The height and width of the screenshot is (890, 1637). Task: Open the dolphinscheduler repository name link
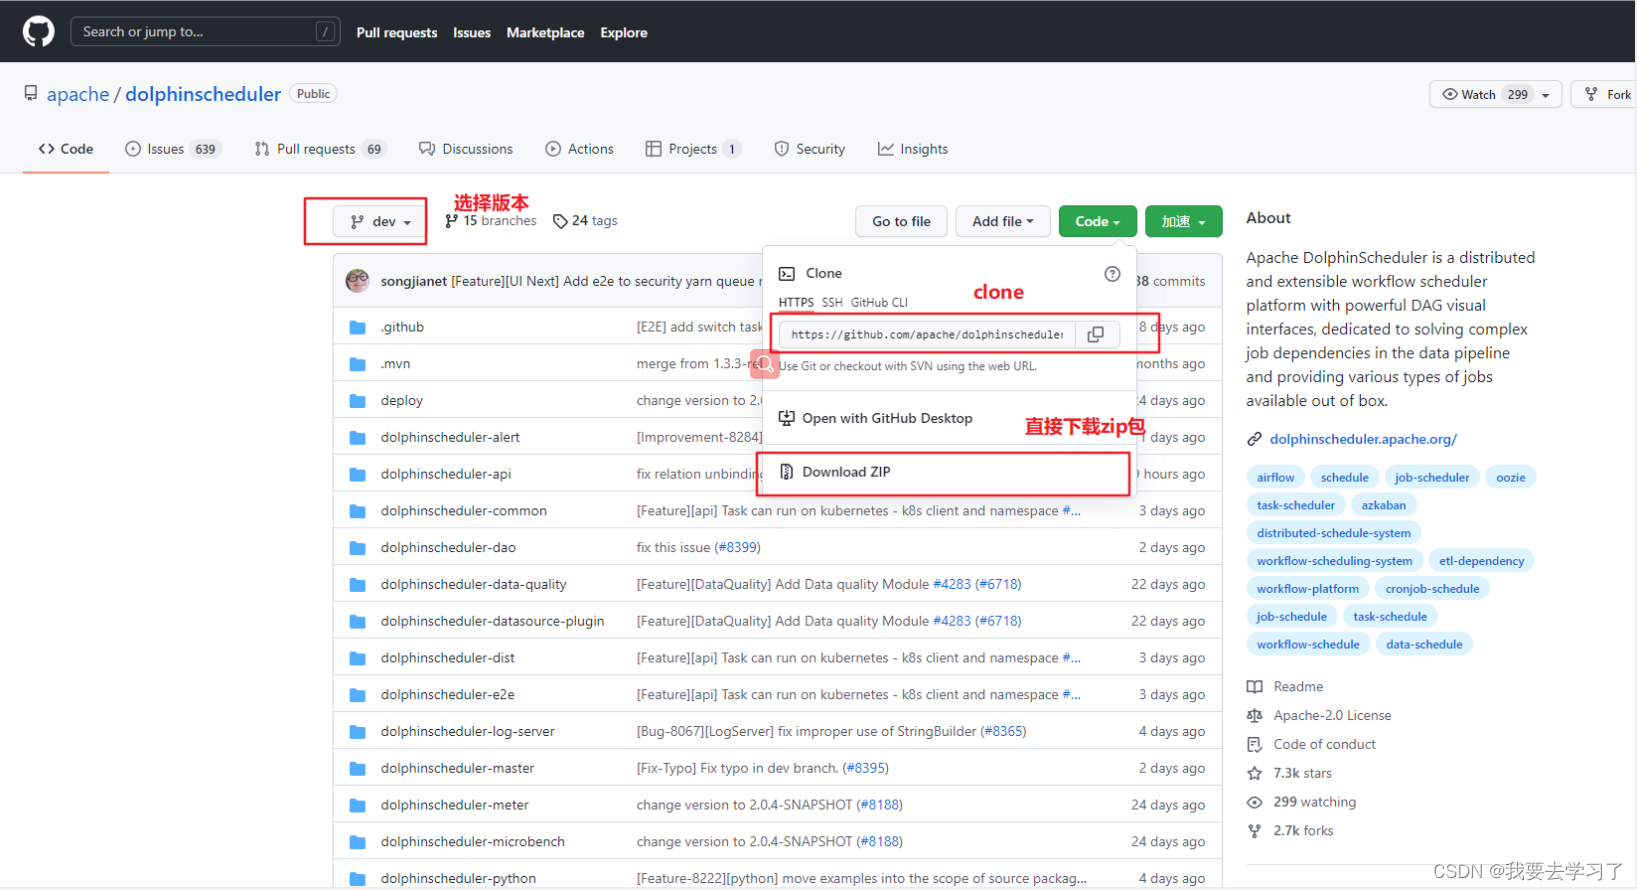pos(203,94)
